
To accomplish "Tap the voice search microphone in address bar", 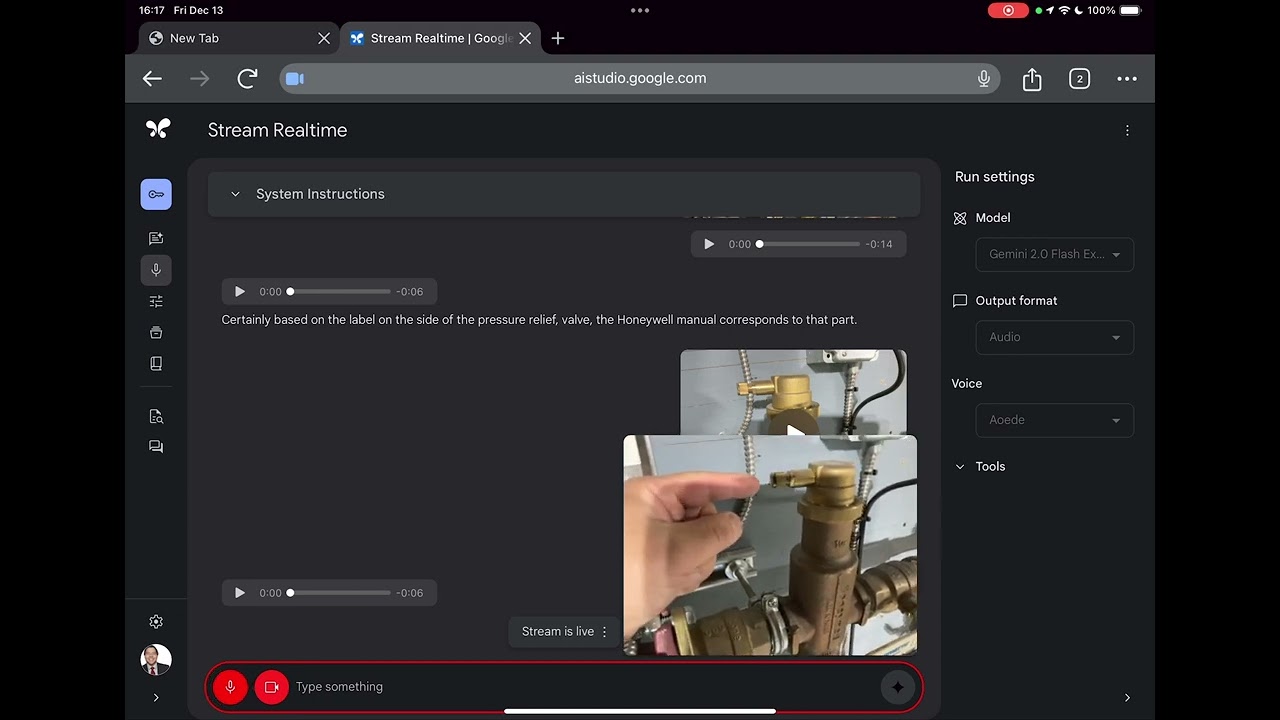I will pos(984,78).
